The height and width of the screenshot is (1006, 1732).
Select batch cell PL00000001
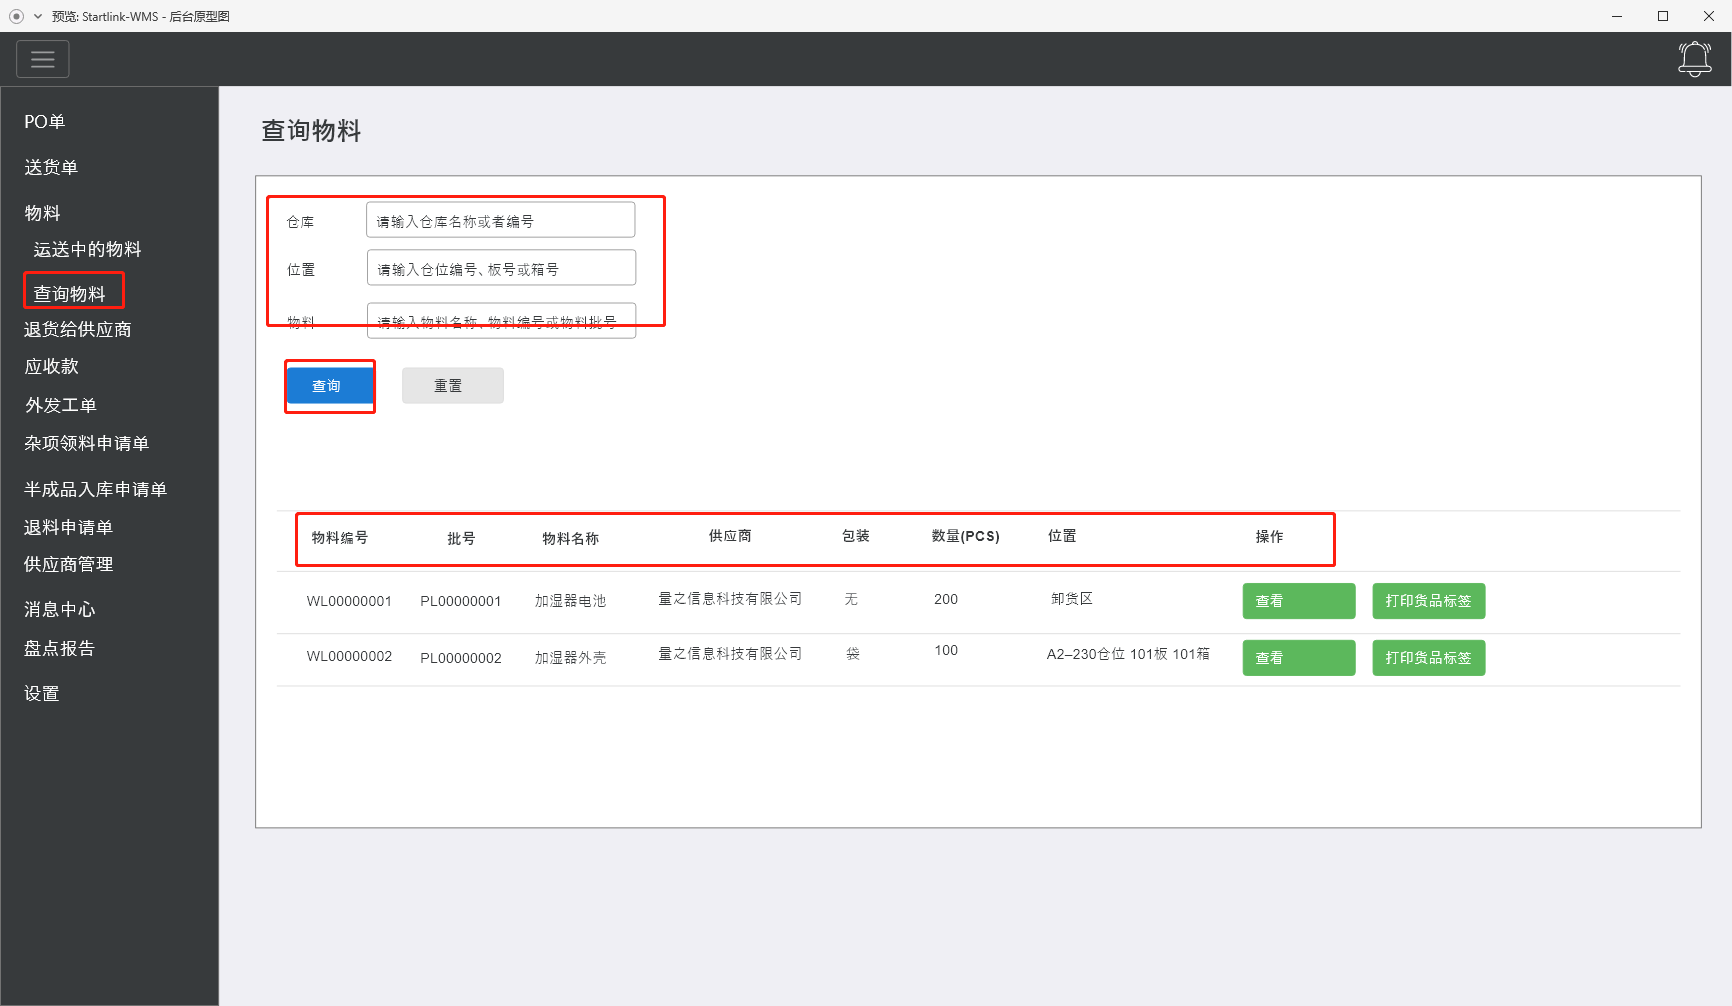[461, 601]
